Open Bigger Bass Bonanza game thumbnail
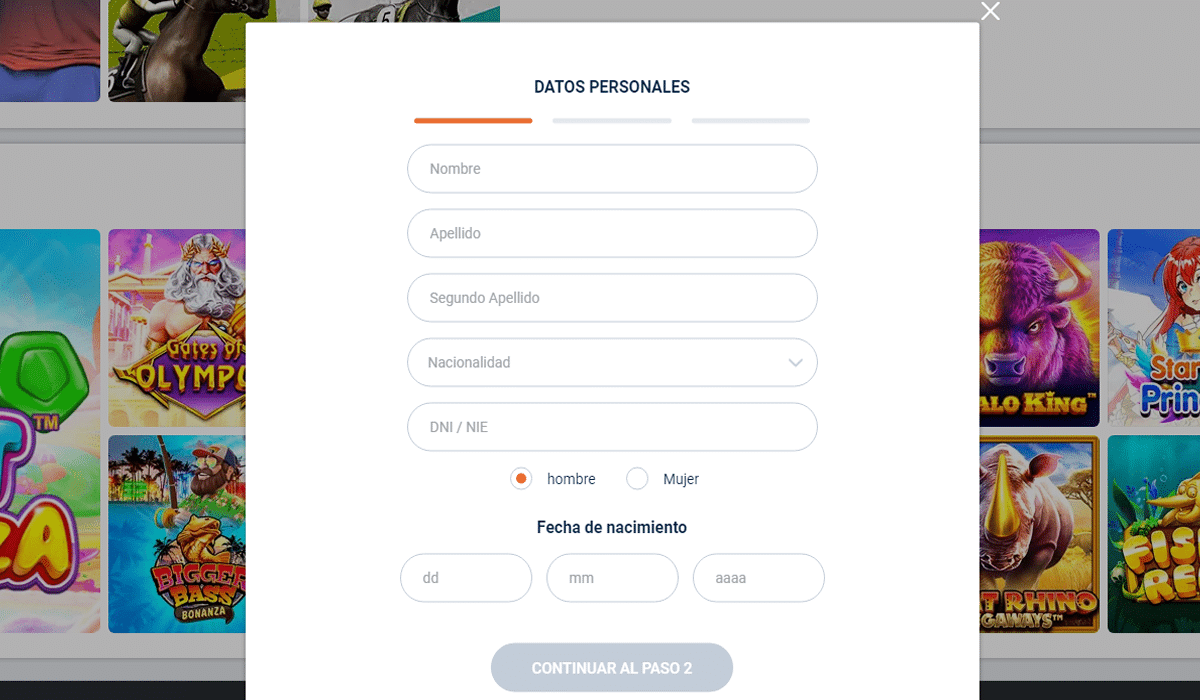Viewport: 1200px width, 700px height. click(x=177, y=534)
